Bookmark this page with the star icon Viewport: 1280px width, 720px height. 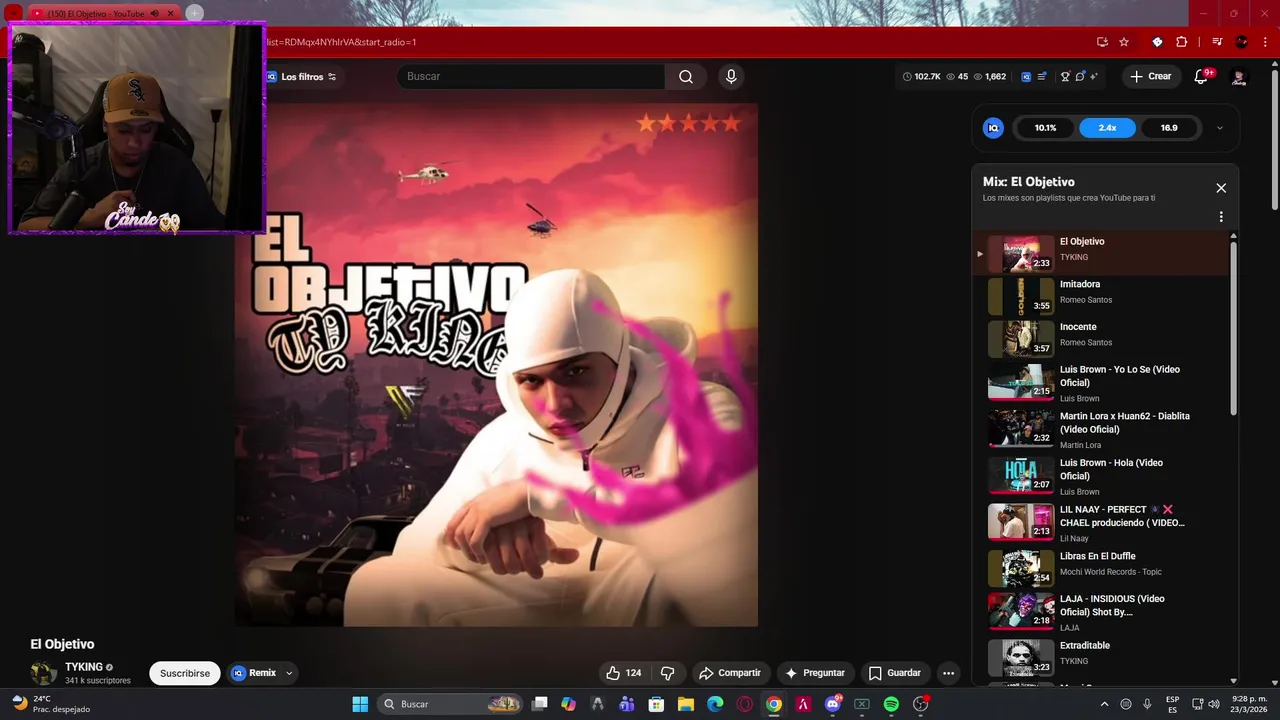click(1124, 42)
